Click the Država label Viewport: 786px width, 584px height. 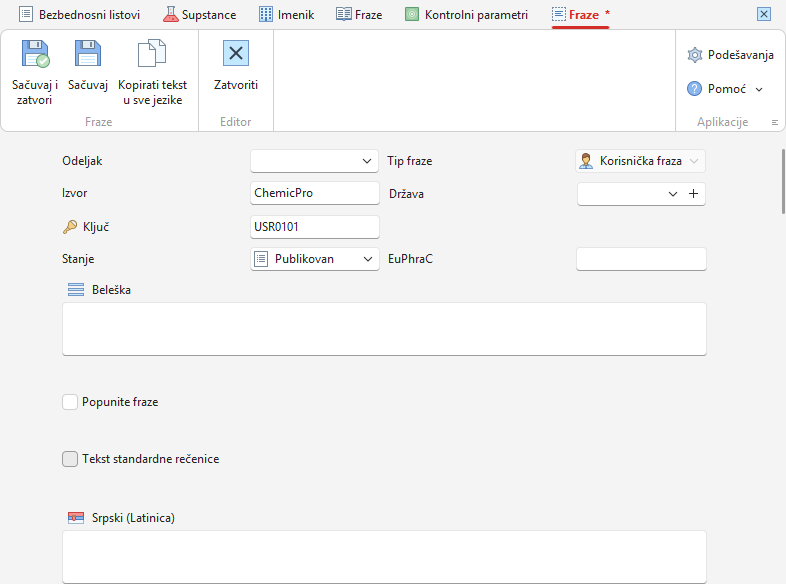click(406, 194)
